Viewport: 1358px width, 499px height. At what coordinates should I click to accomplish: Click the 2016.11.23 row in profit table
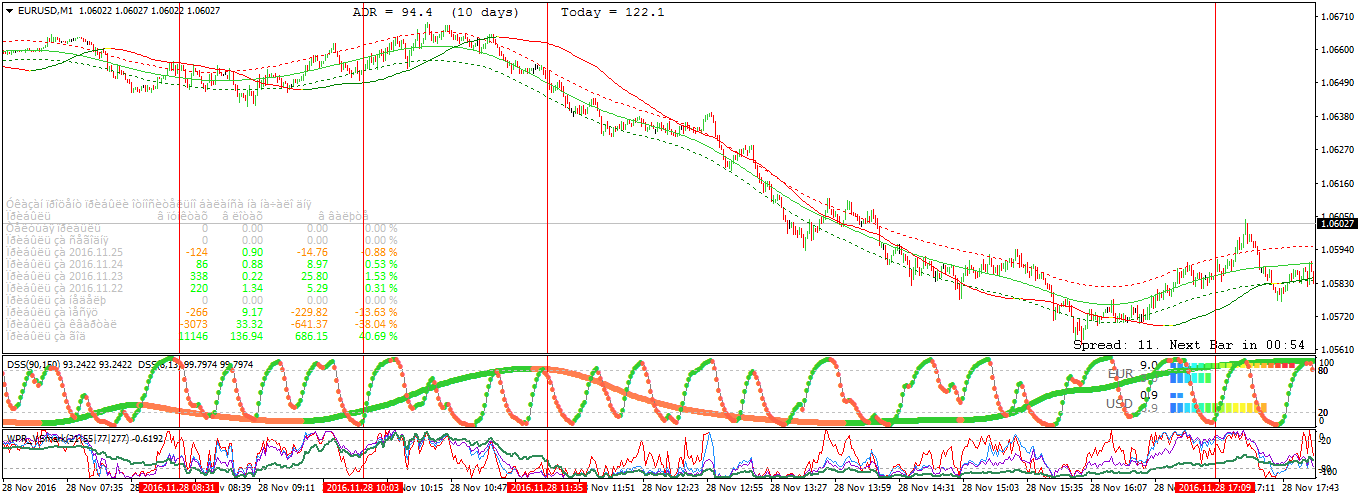(x=201, y=276)
